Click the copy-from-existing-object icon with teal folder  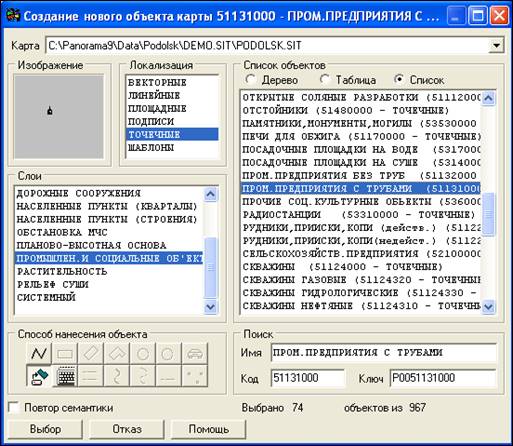[39, 376]
